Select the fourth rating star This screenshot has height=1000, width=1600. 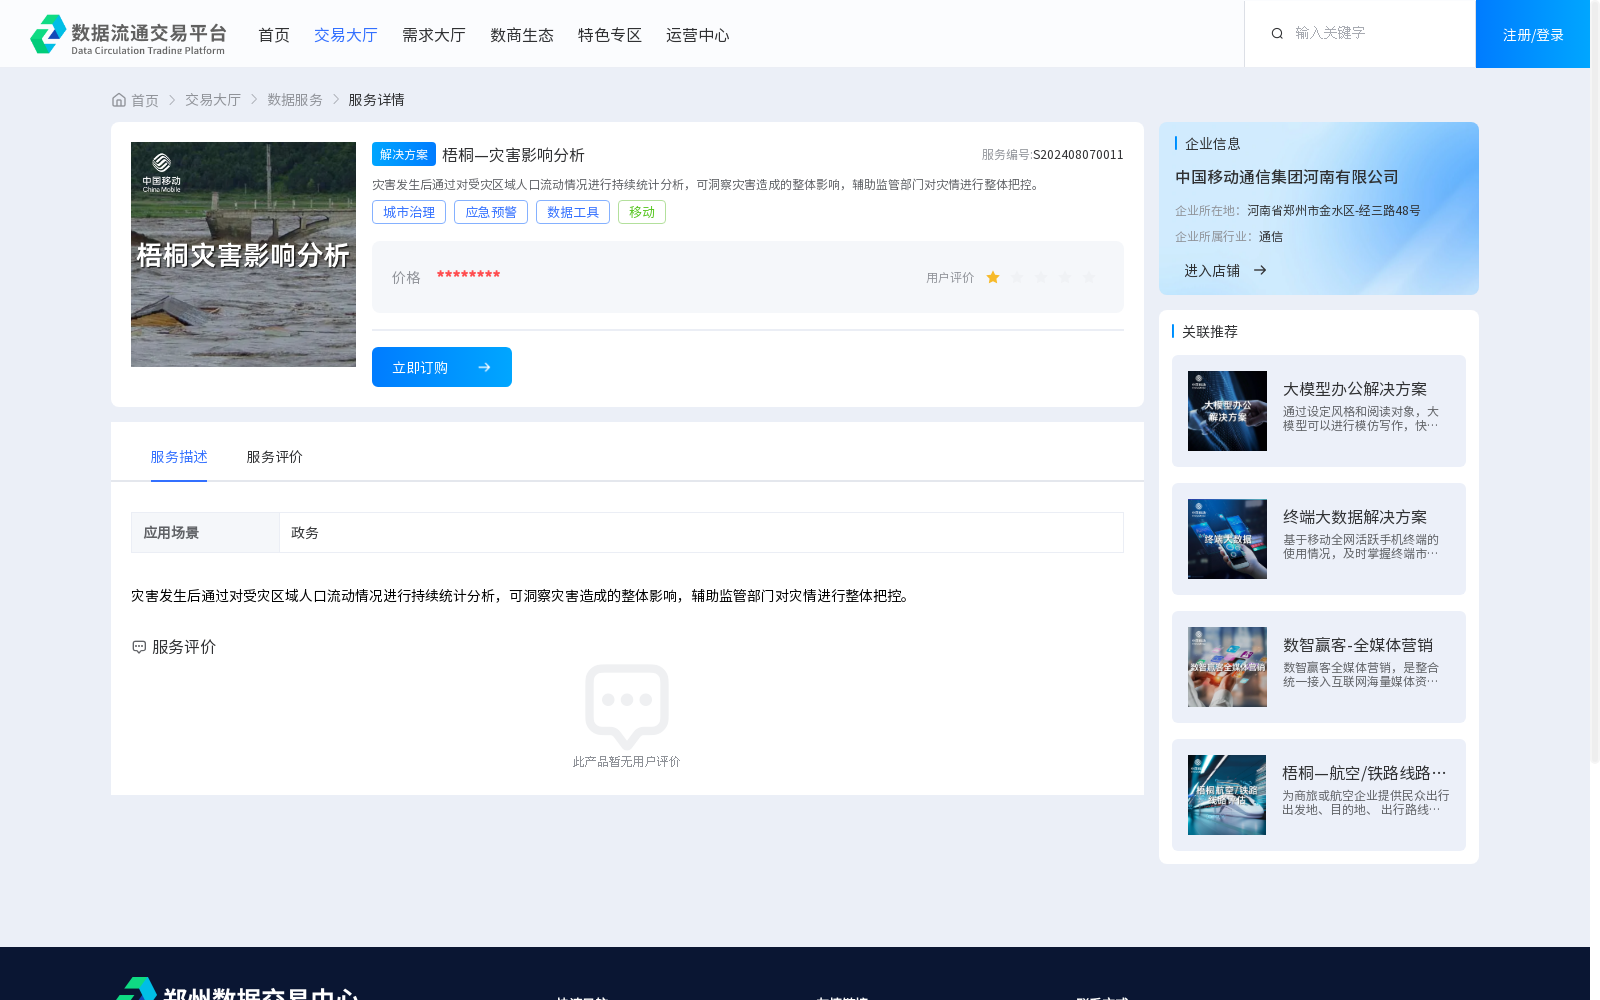pos(1065,278)
